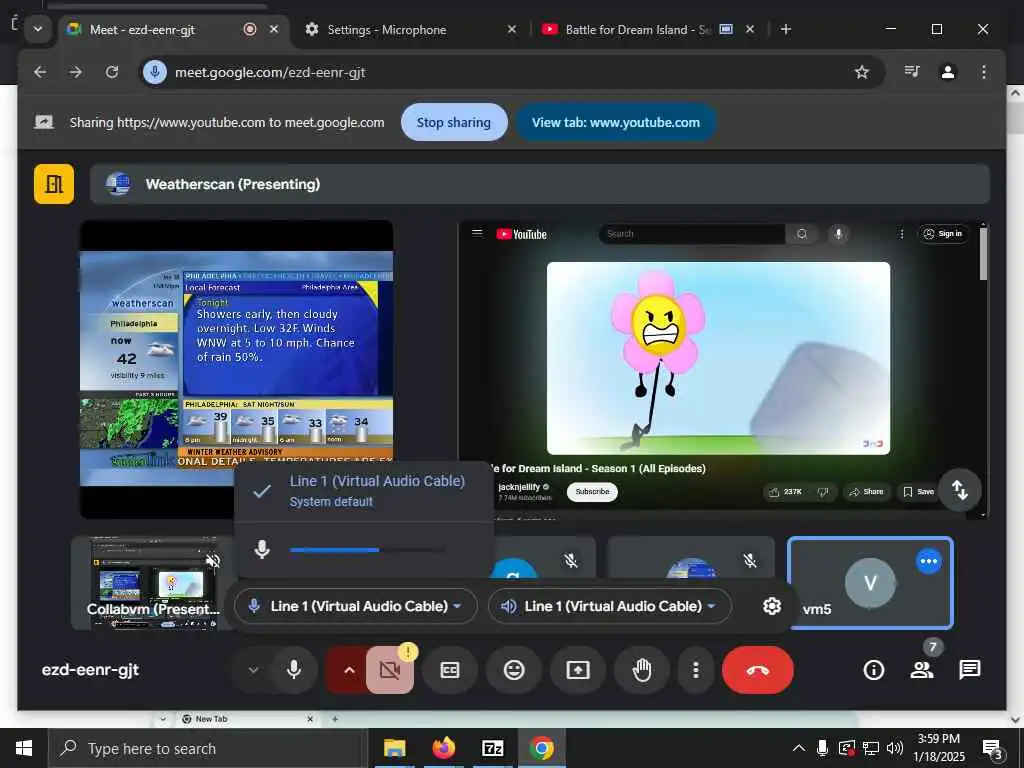The width and height of the screenshot is (1024, 768).
Task: Open the tab search dropdown arrow
Action: pyautogui.click(x=38, y=29)
